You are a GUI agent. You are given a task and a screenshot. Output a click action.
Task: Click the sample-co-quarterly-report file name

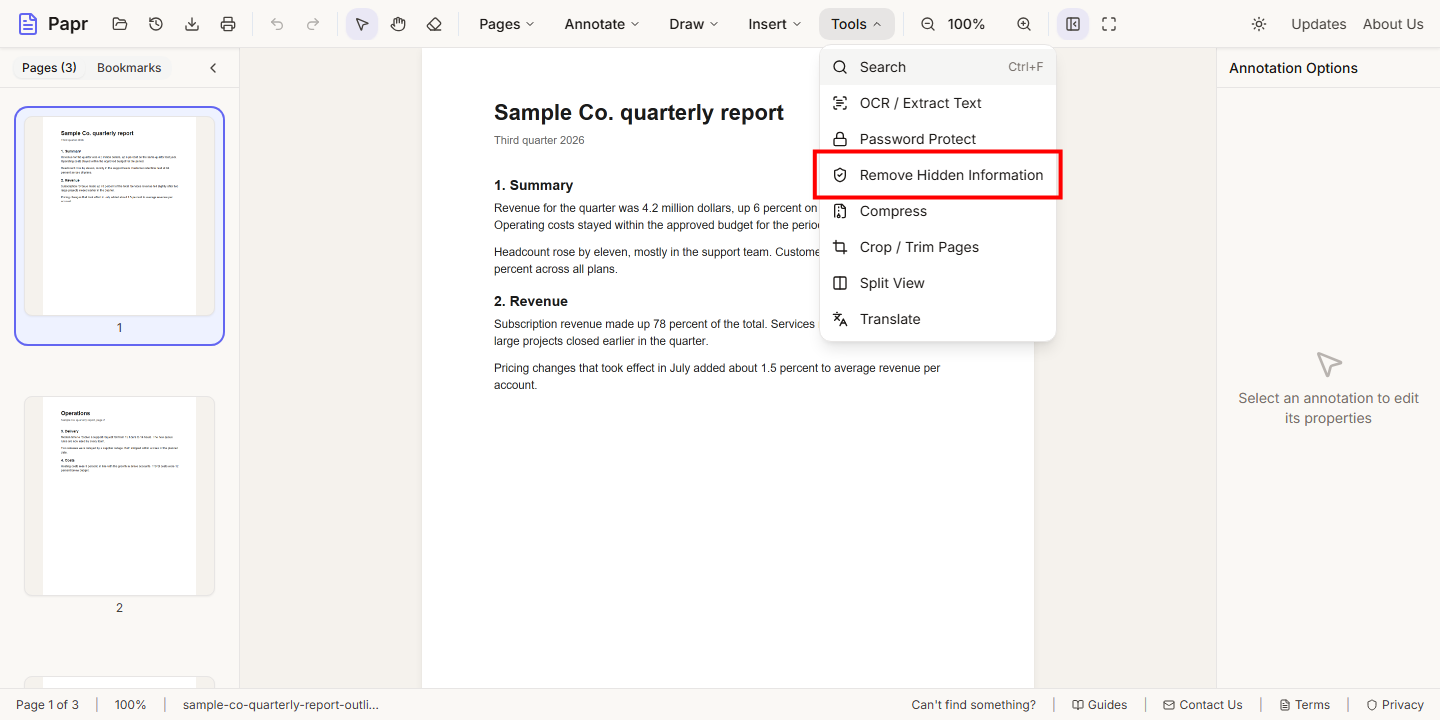[281, 705]
